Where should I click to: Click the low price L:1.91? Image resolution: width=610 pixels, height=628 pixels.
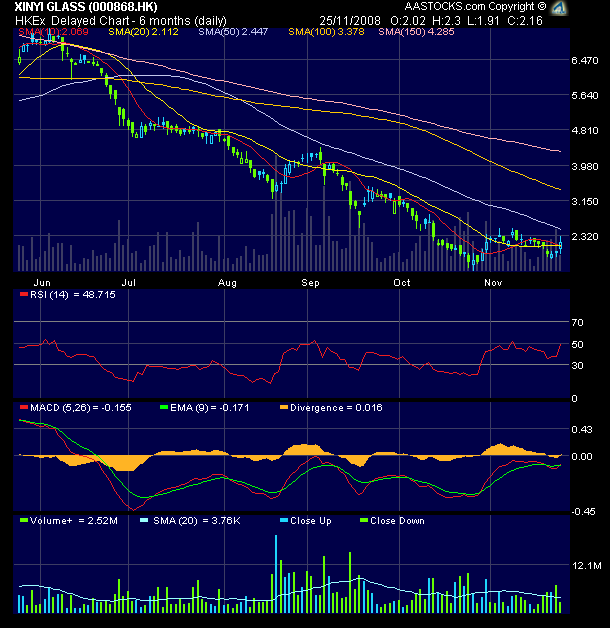tap(483, 21)
